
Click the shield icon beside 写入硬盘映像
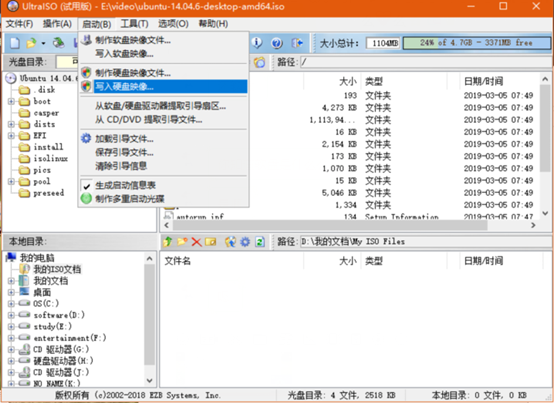pyautogui.click(x=86, y=86)
